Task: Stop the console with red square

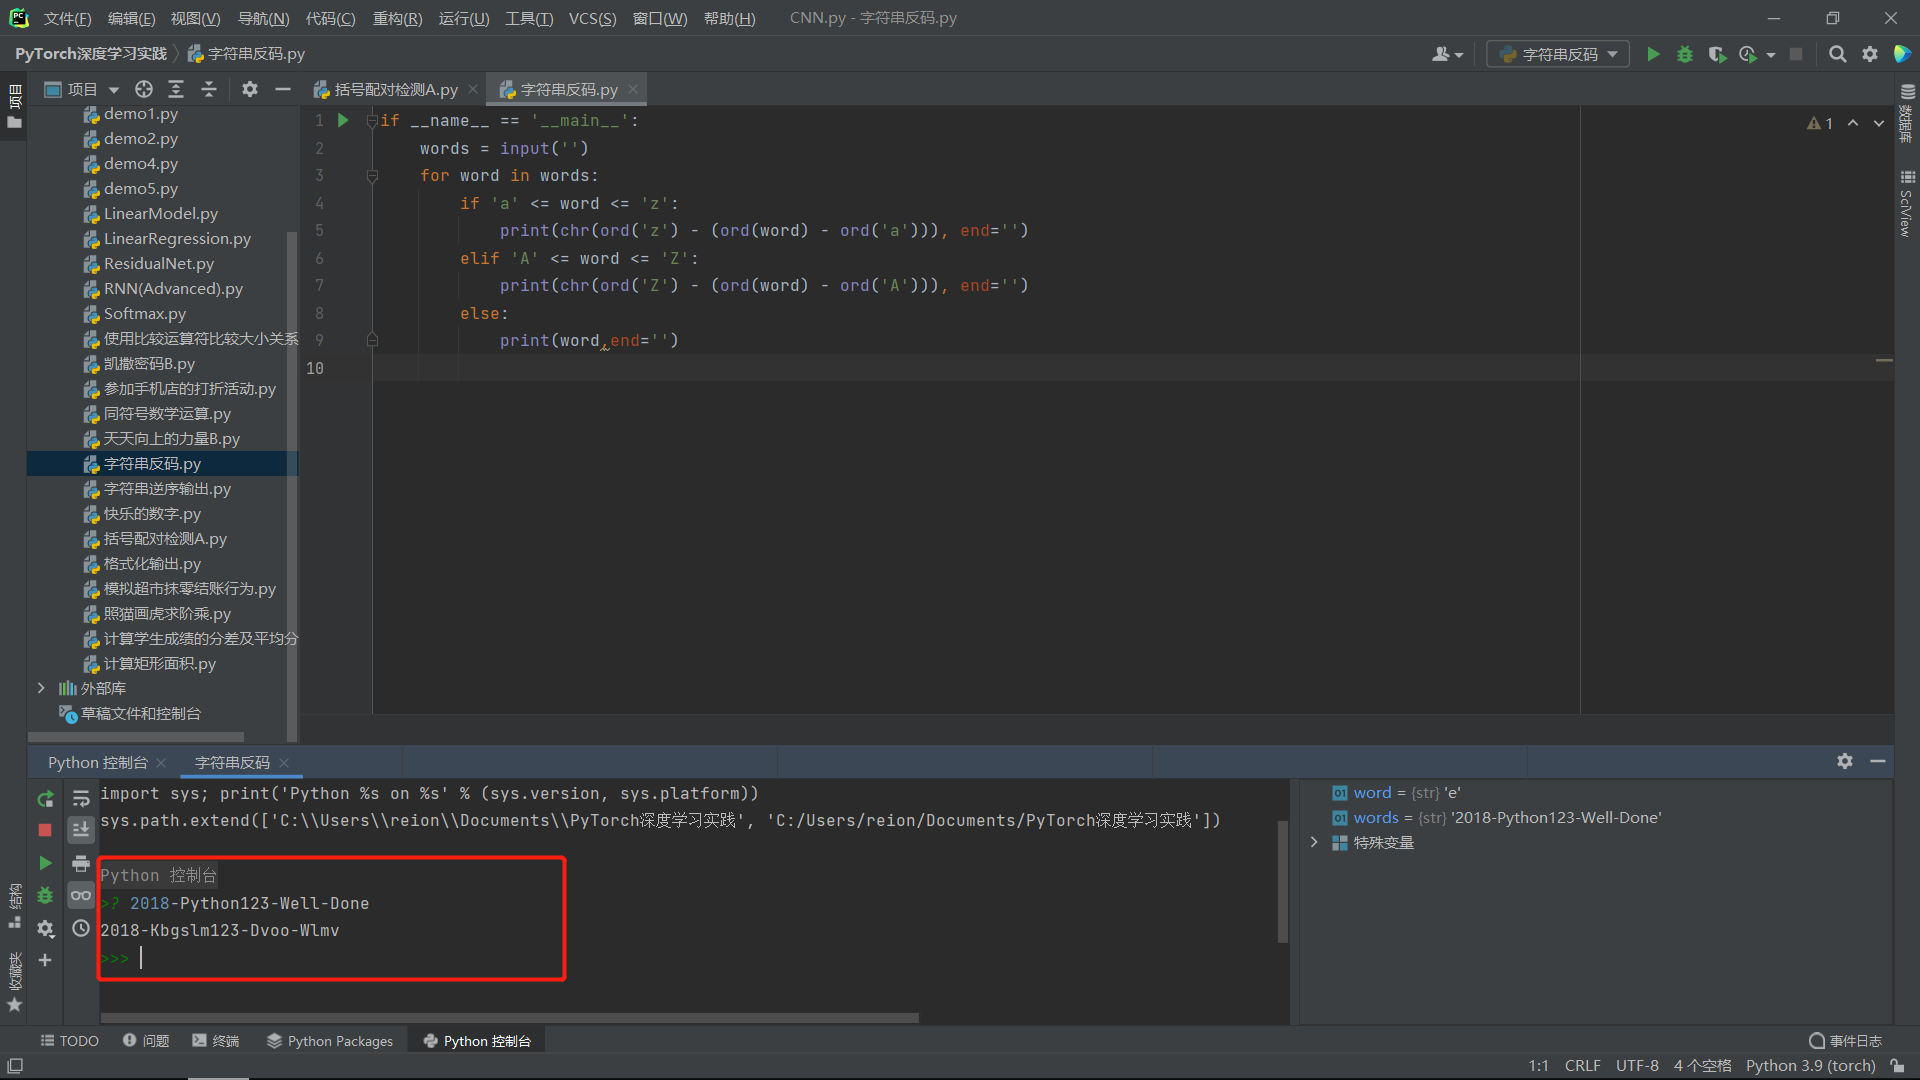Action: click(x=45, y=830)
